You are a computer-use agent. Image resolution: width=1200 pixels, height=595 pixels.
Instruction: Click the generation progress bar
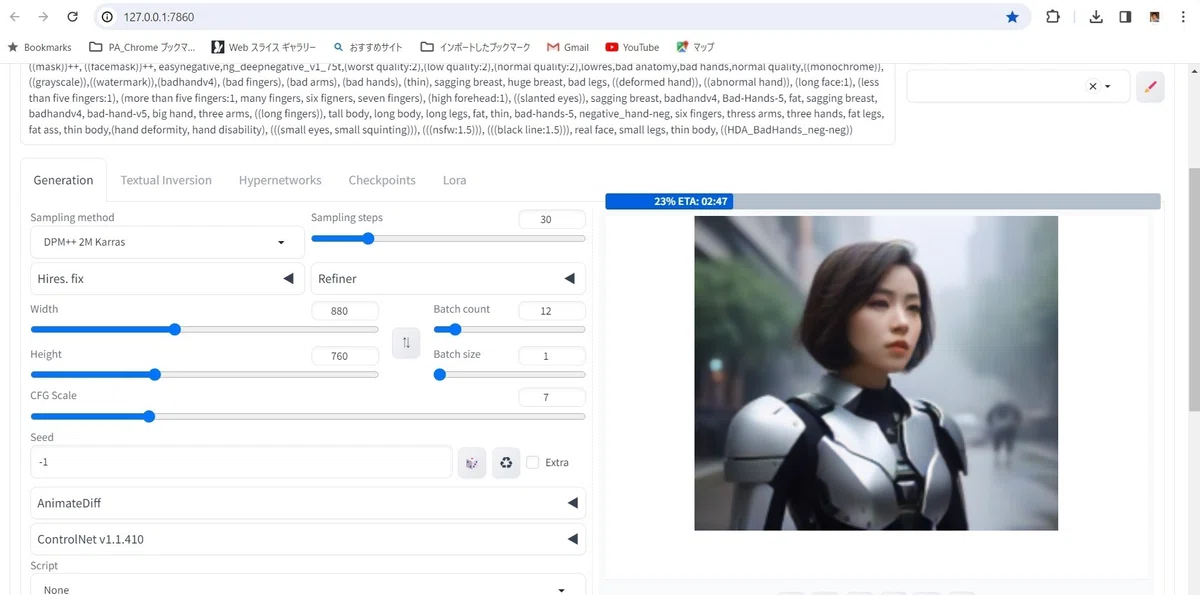[x=883, y=201]
